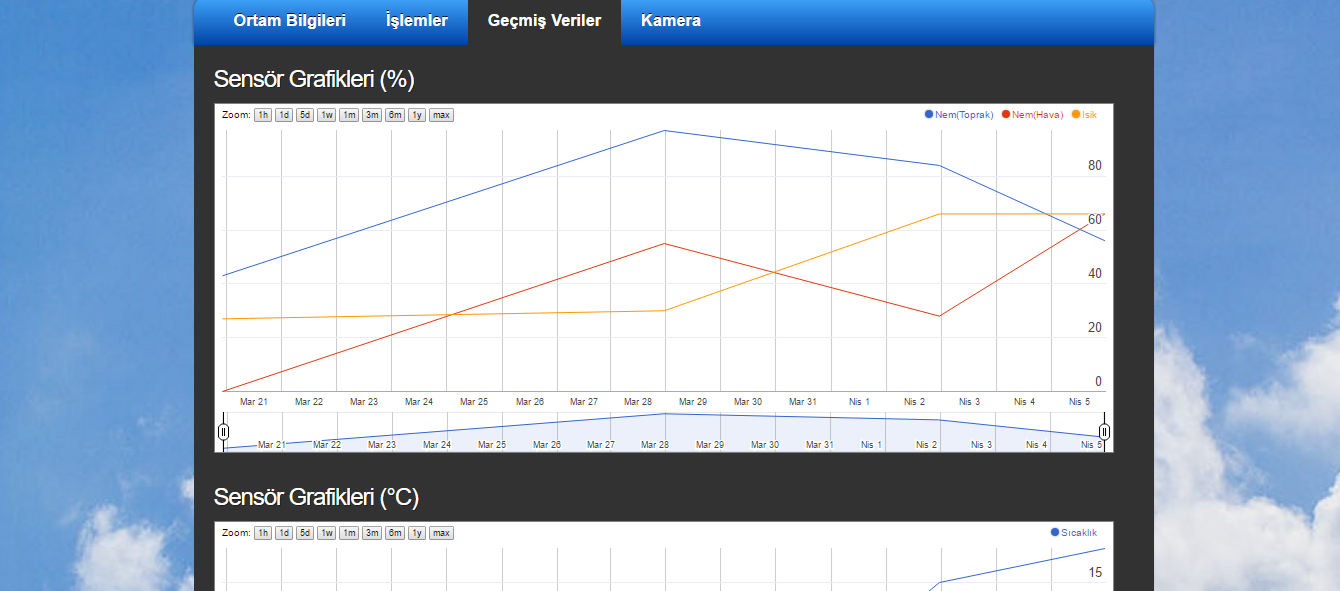Select 1y zoom on temperature chart
Screen dimensions: 1340x591
point(417,533)
